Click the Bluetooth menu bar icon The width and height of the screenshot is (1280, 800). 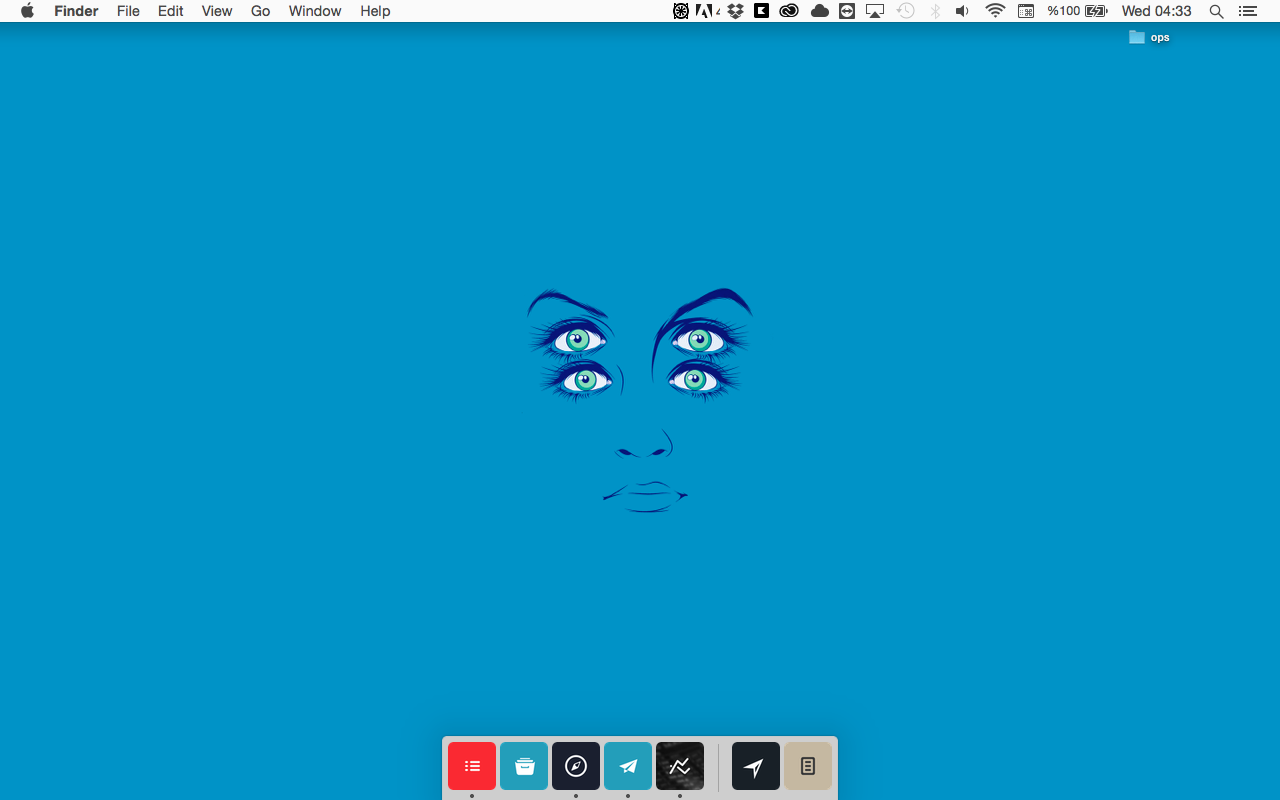click(936, 11)
